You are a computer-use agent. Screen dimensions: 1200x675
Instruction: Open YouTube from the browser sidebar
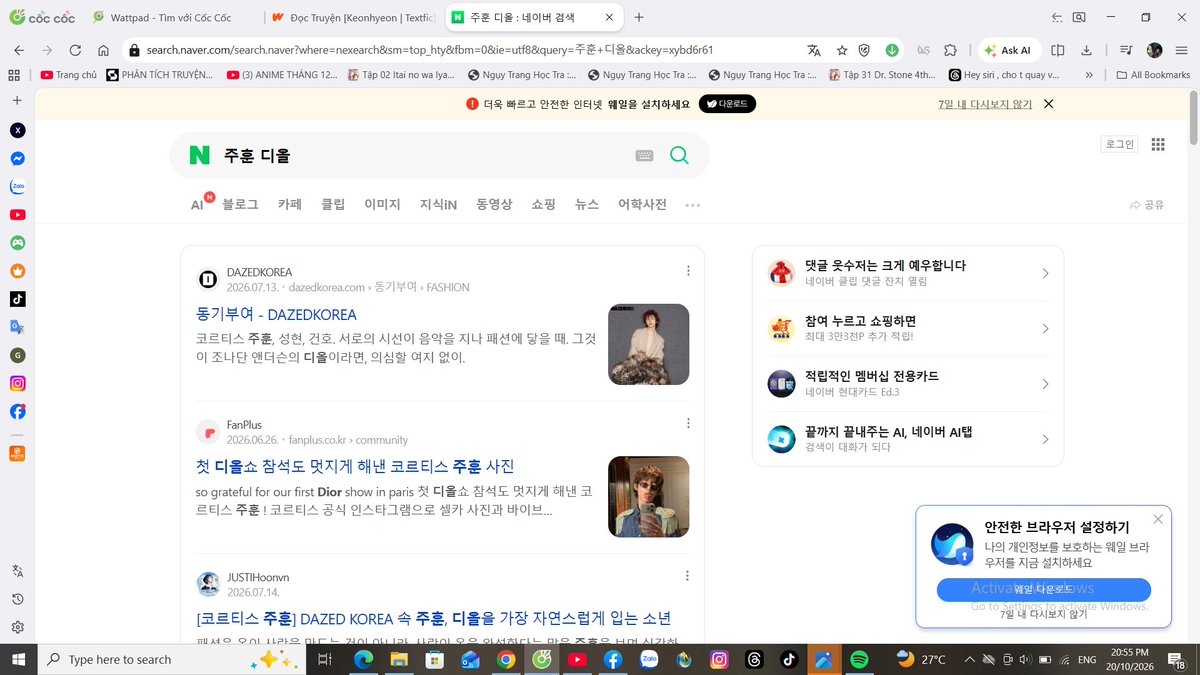[18, 215]
